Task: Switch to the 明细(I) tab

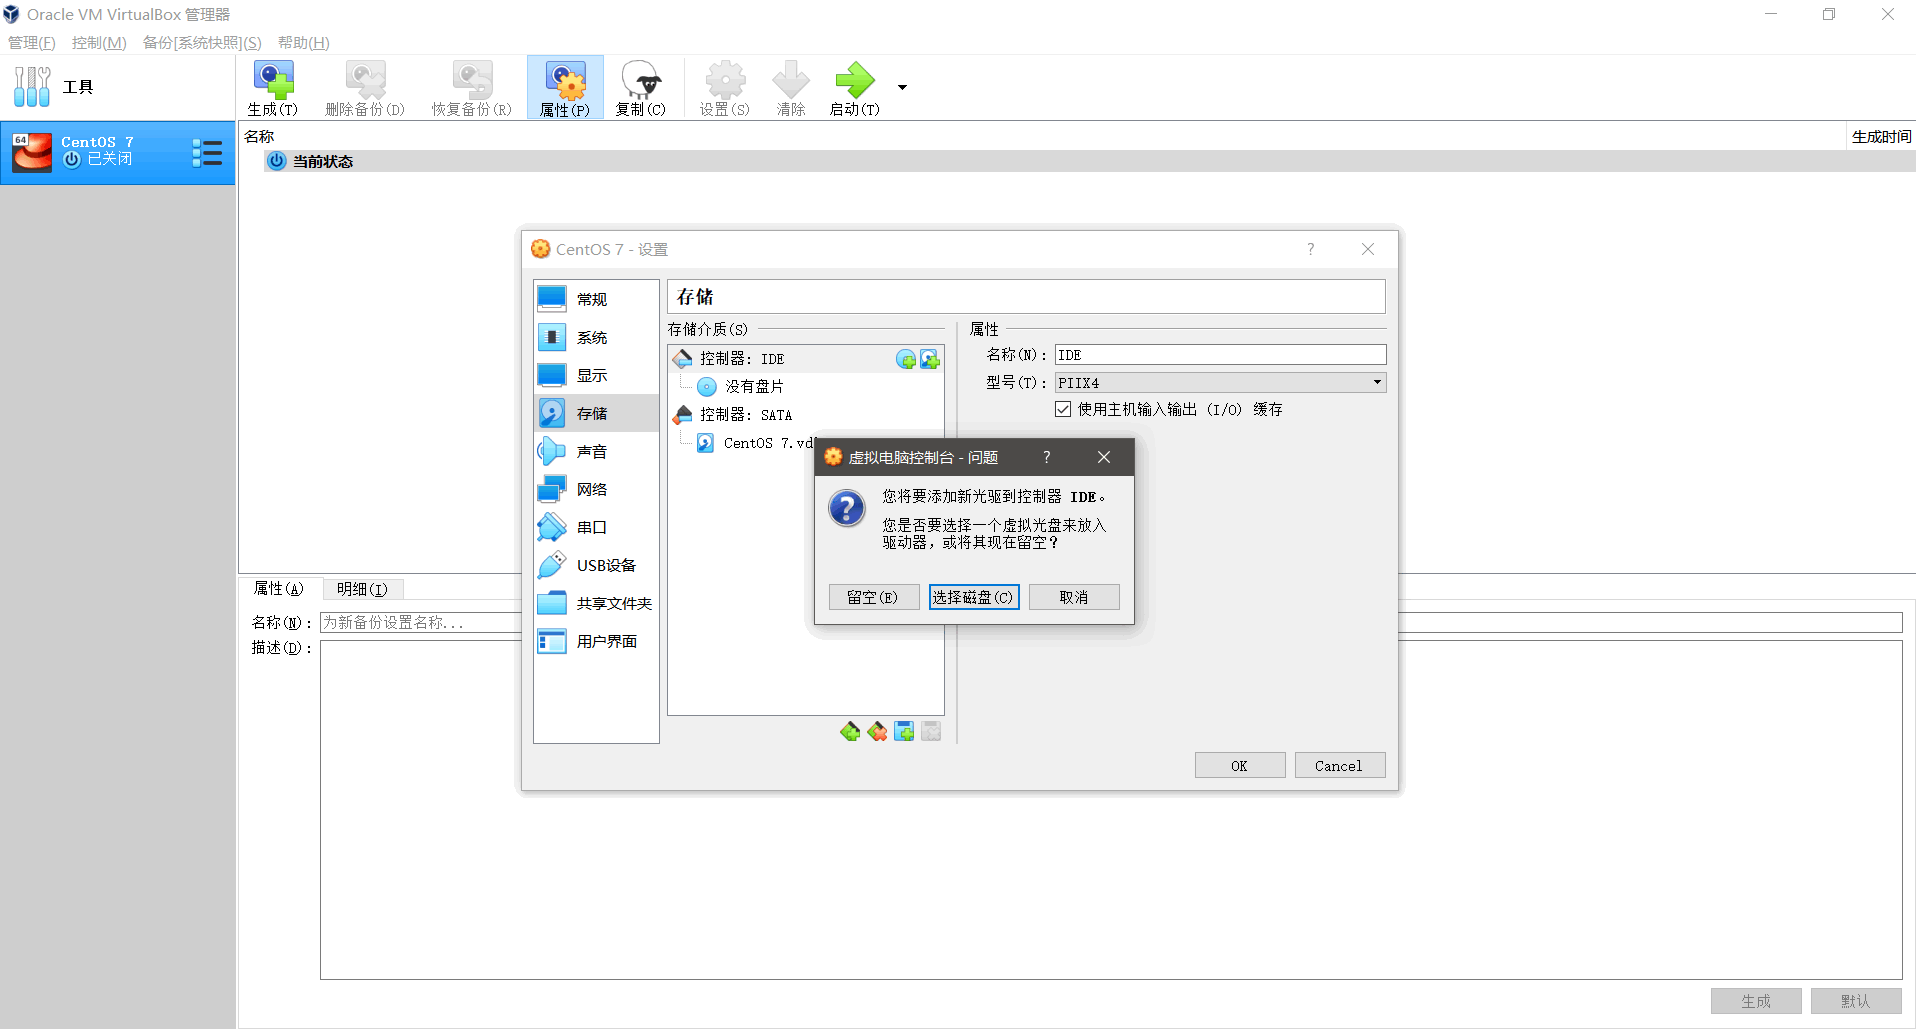Action: pyautogui.click(x=362, y=589)
